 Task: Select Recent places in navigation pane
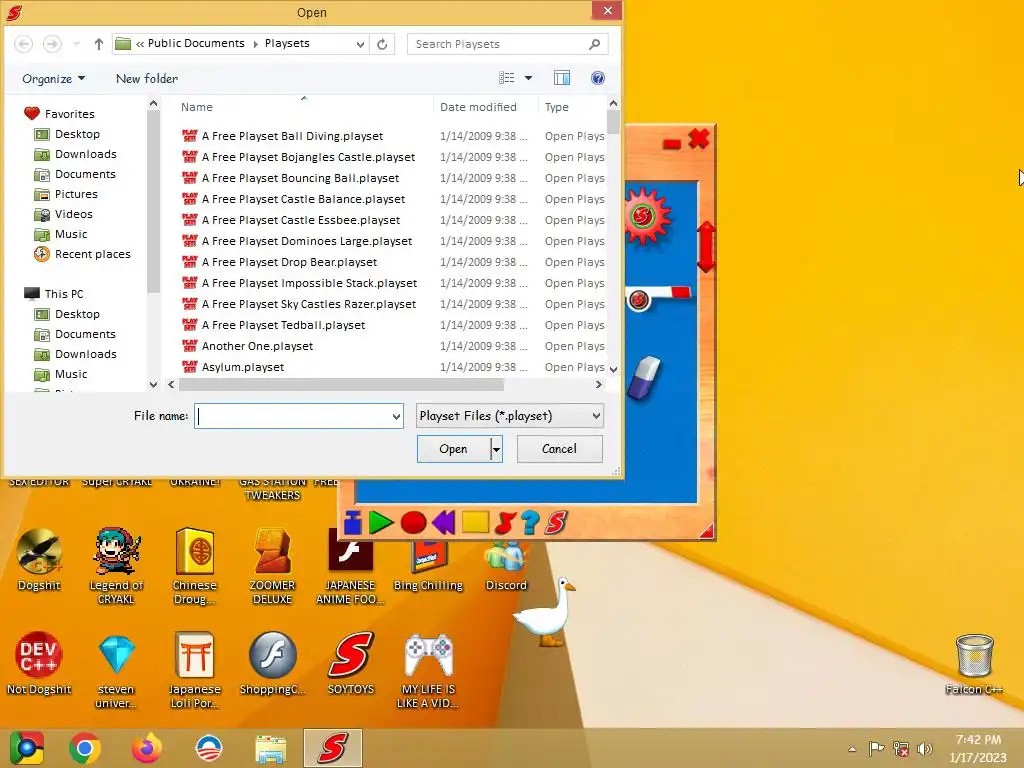pyautogui.click(x=92, y=254)
